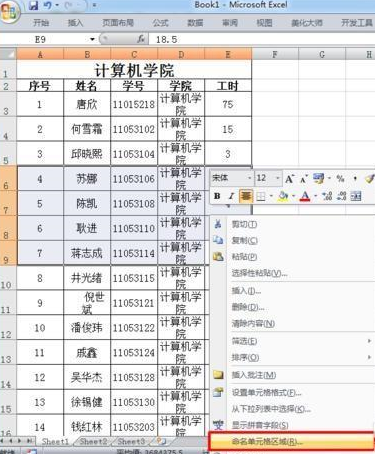Image resolution: width=375 pixels, height=454 pixels.
Task: Switch to Sheet3 tab
Action: tap(131, 441)
